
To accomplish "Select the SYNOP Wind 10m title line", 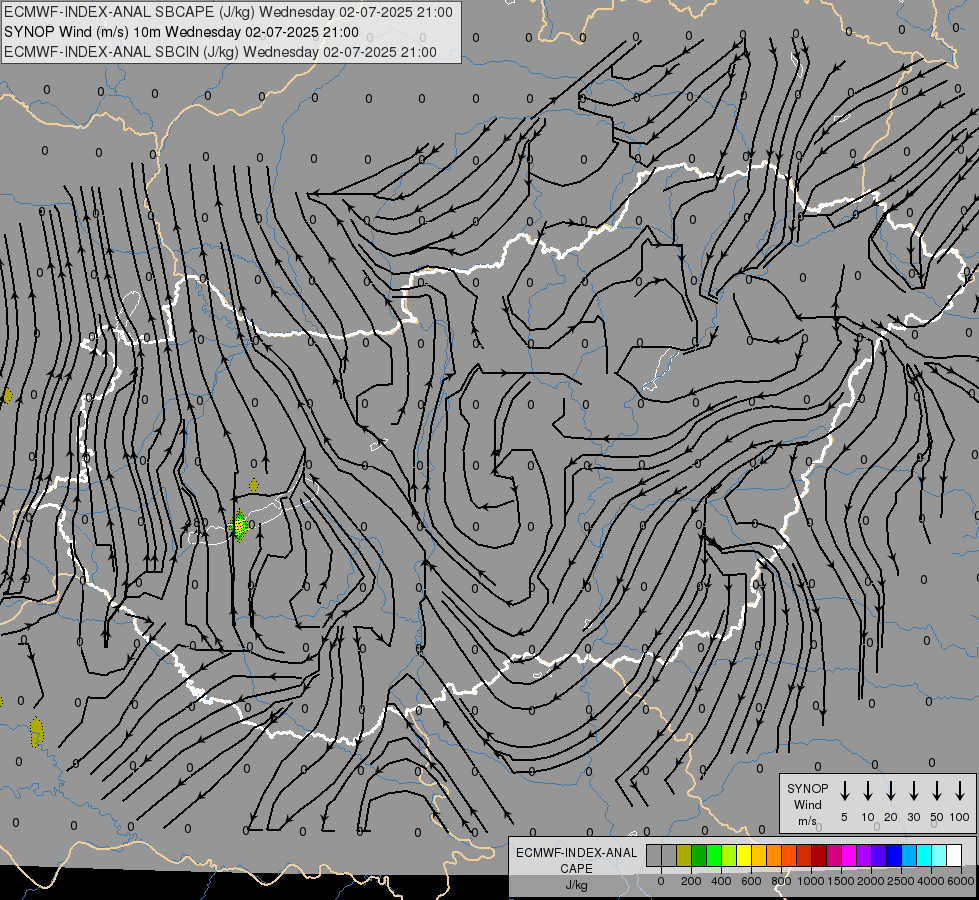I will click(x=181, y=32).
